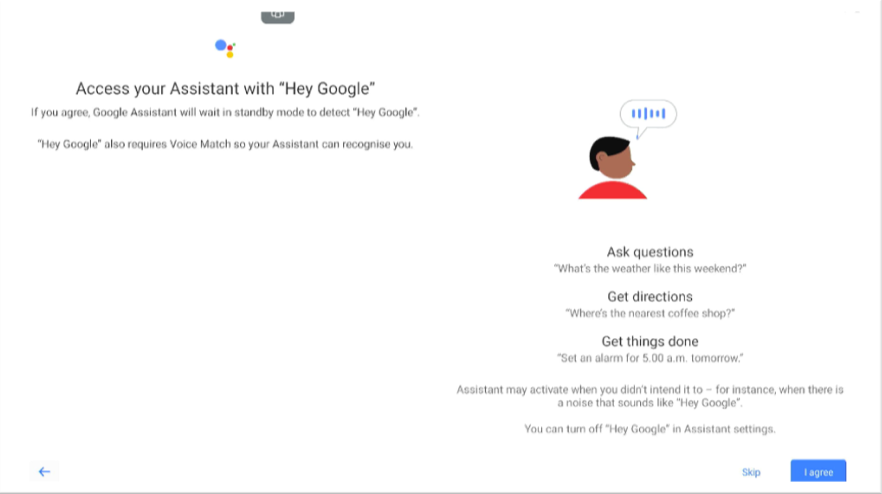Skip the Hey Google setup

(x=751, y=472)
